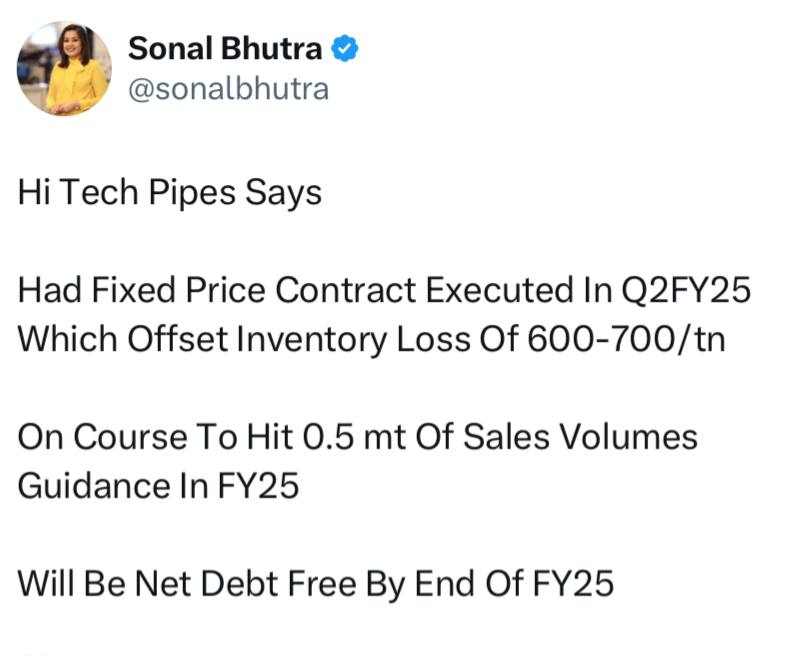
Task: Click the blue verified badge icon
Action: coord(345,48)
